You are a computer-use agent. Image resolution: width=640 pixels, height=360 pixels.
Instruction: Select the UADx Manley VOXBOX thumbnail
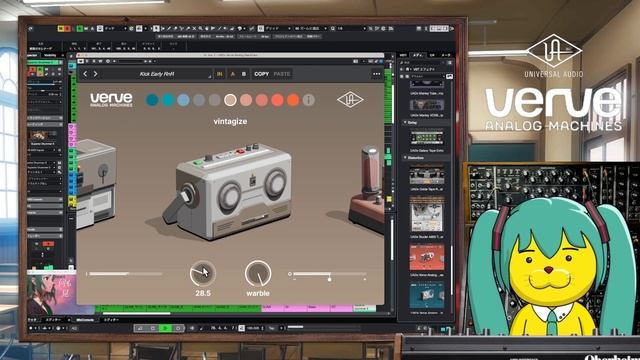pos(427,106)
